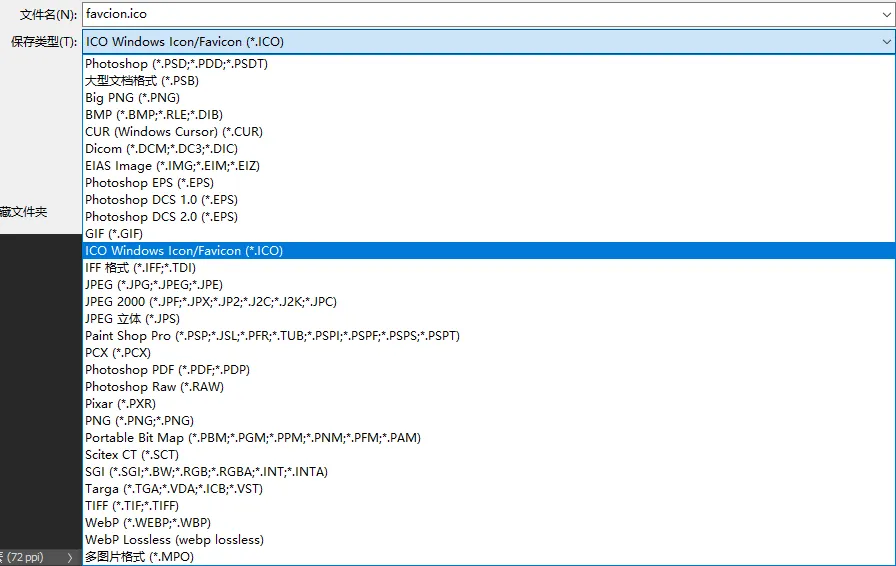The width and height of the screenshot is (896, 566).
Task: Choose 大型文档格式 (*.PSB) format
Action: pyautogui.click(x=489, y=81)
